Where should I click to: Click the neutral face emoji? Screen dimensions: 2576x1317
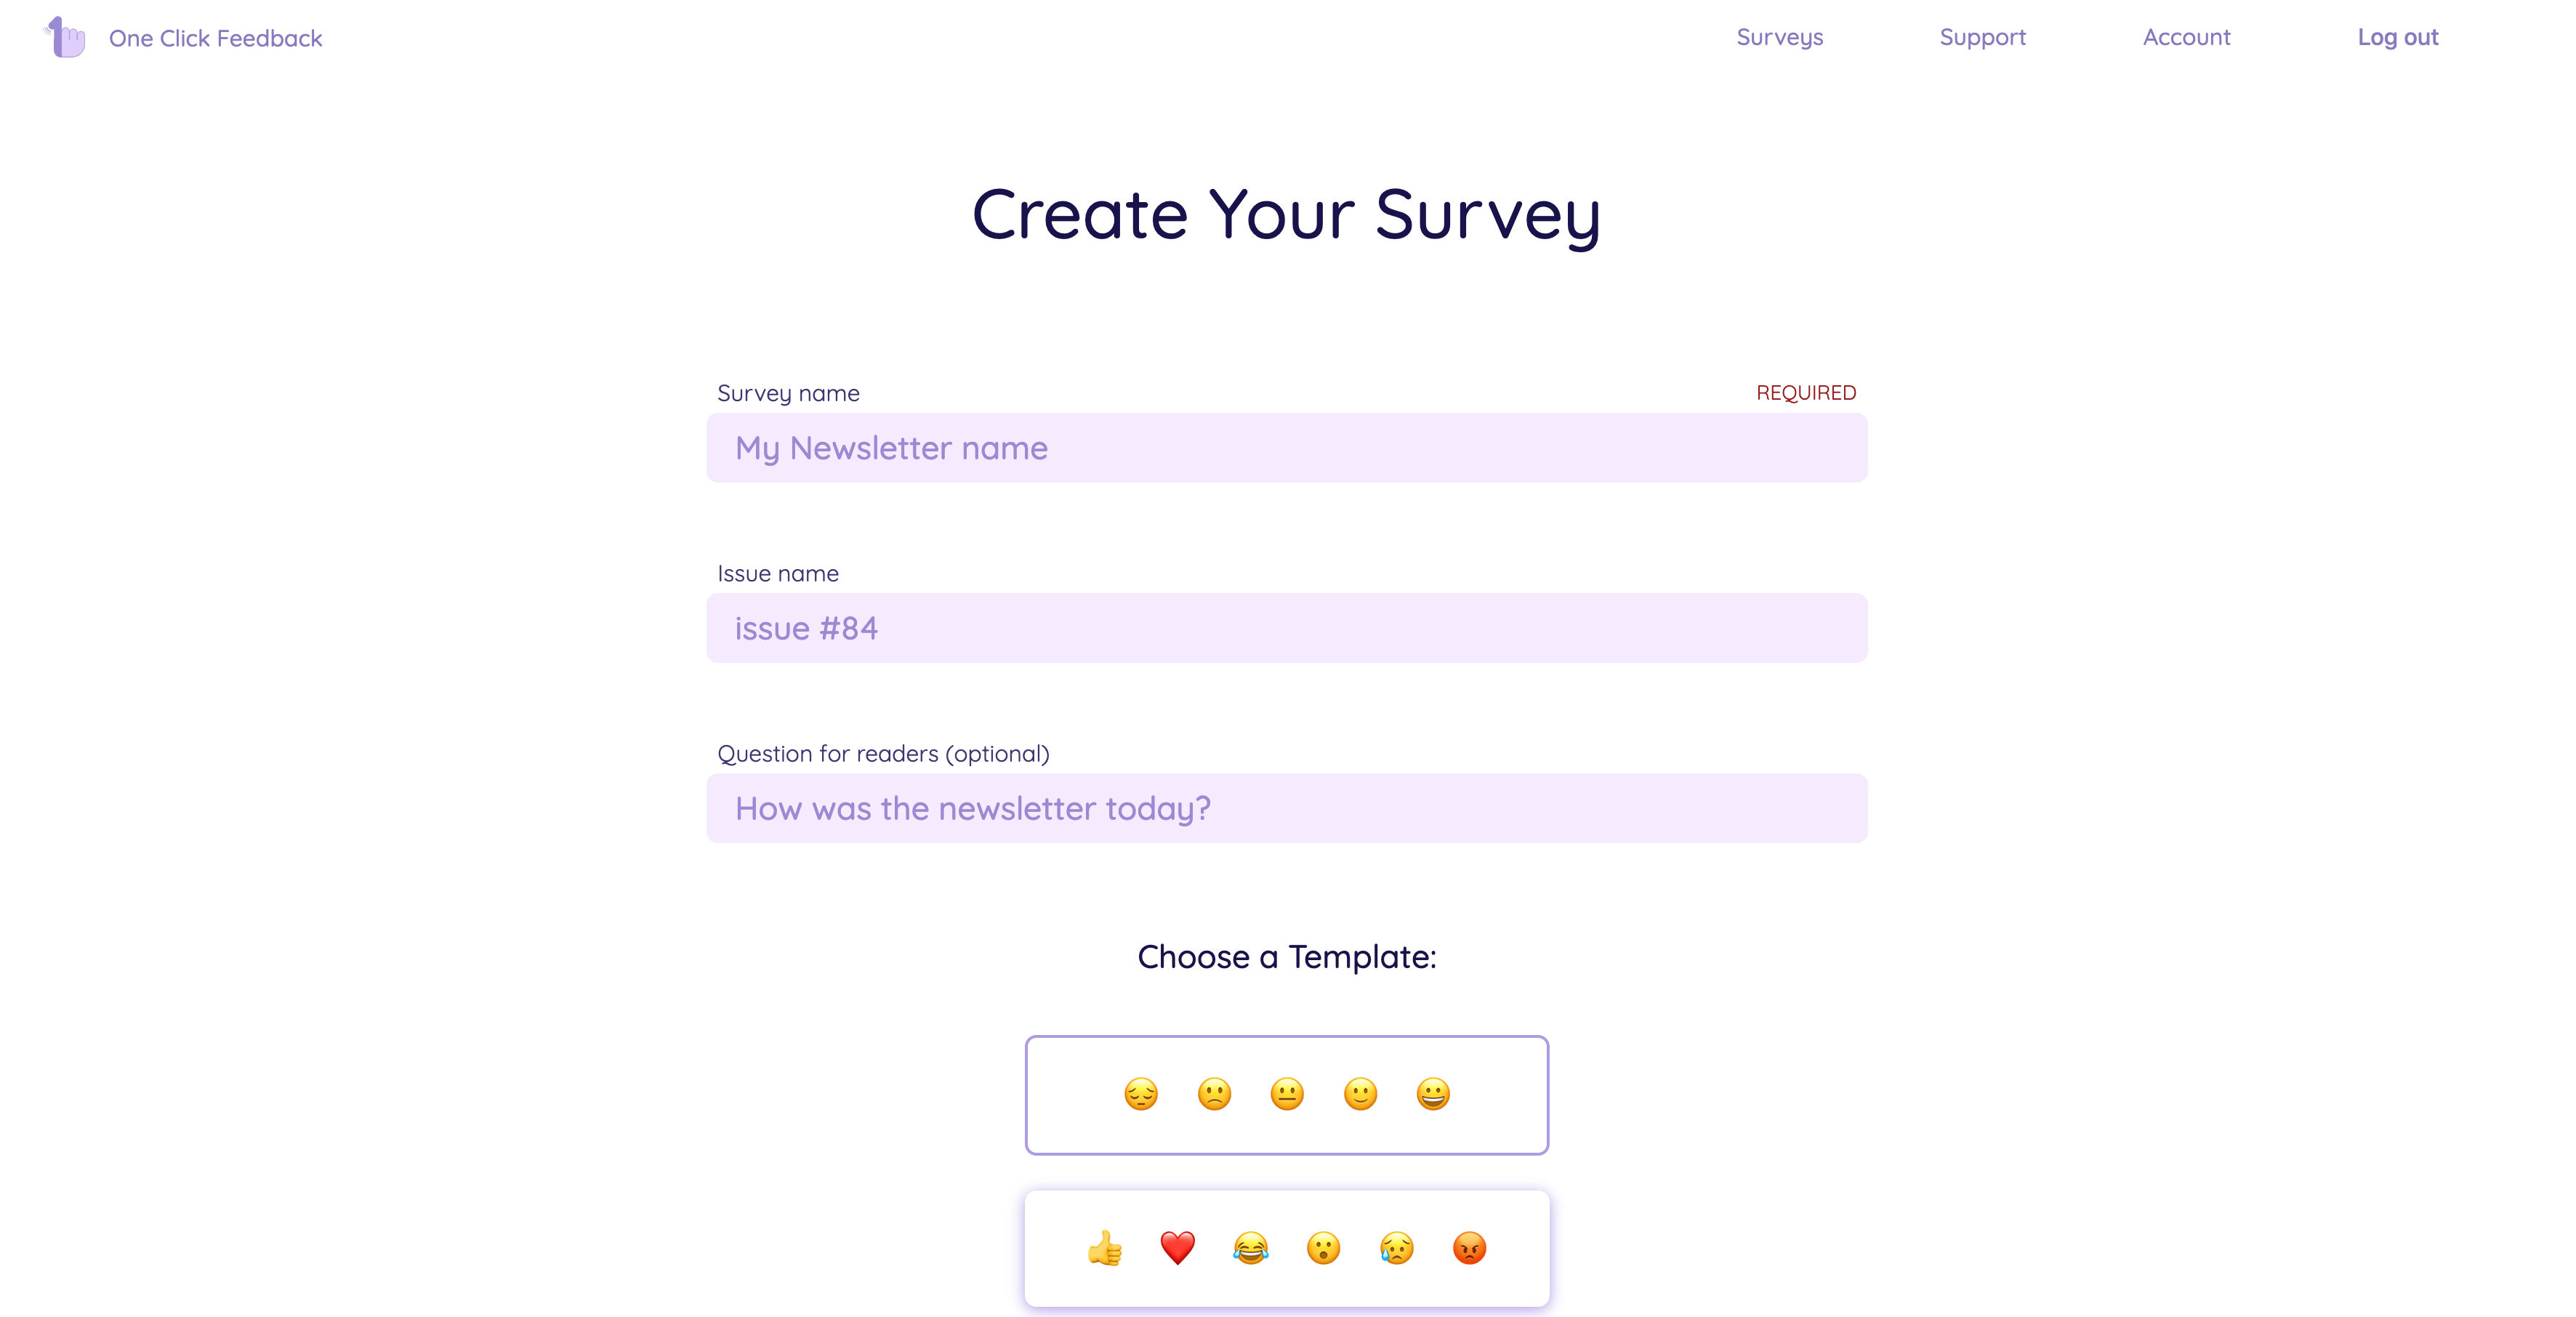point(1287,1094)
